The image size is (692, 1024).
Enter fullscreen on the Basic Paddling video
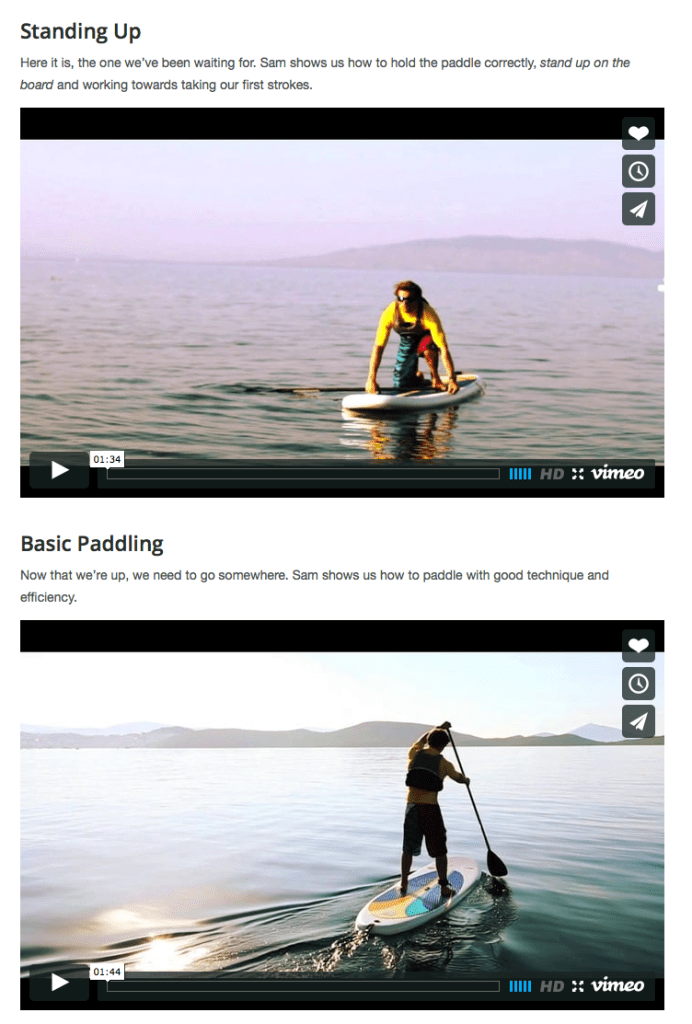578,986
